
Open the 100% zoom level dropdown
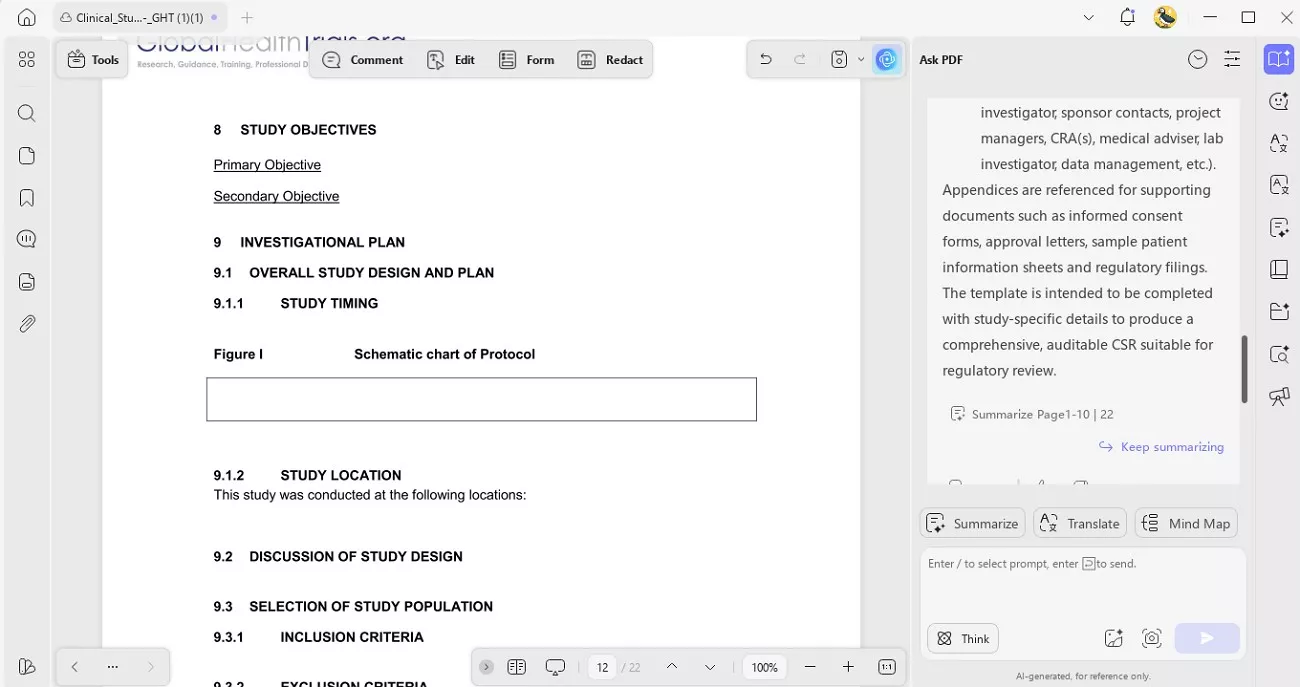pos(764,666)
